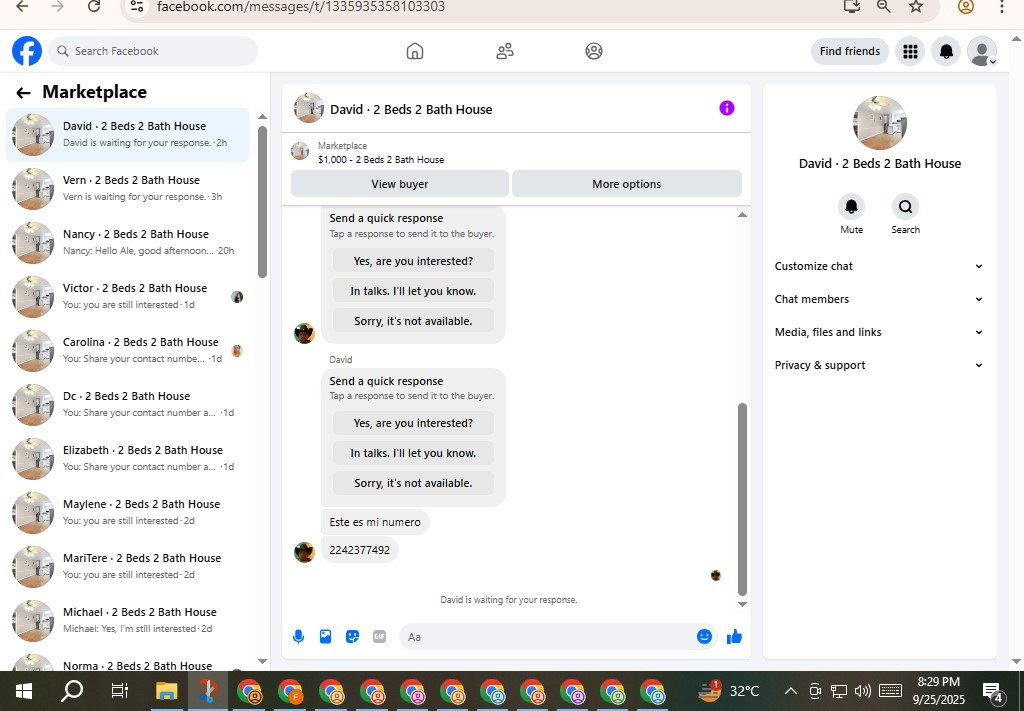The width and height of the screenshot is (1024, 711).
Task: Click the View buyer button
Action: click(x=400, y=184)
